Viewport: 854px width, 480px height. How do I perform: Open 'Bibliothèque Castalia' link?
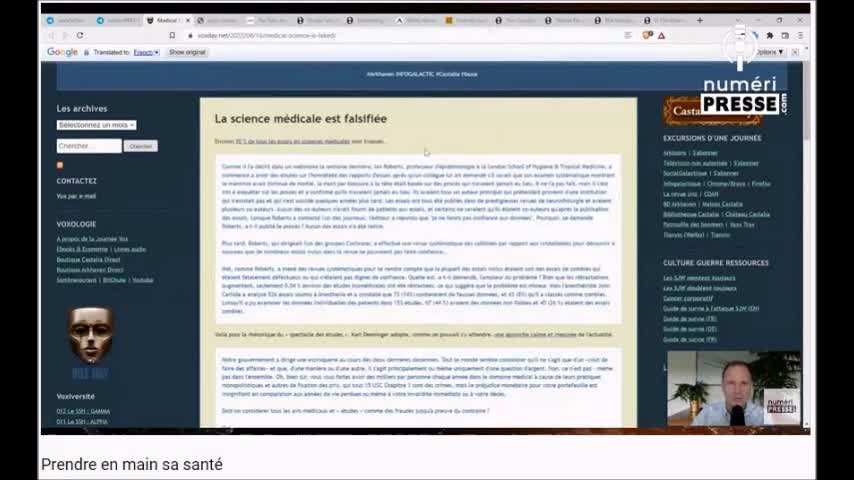click(x=691, y=214)
